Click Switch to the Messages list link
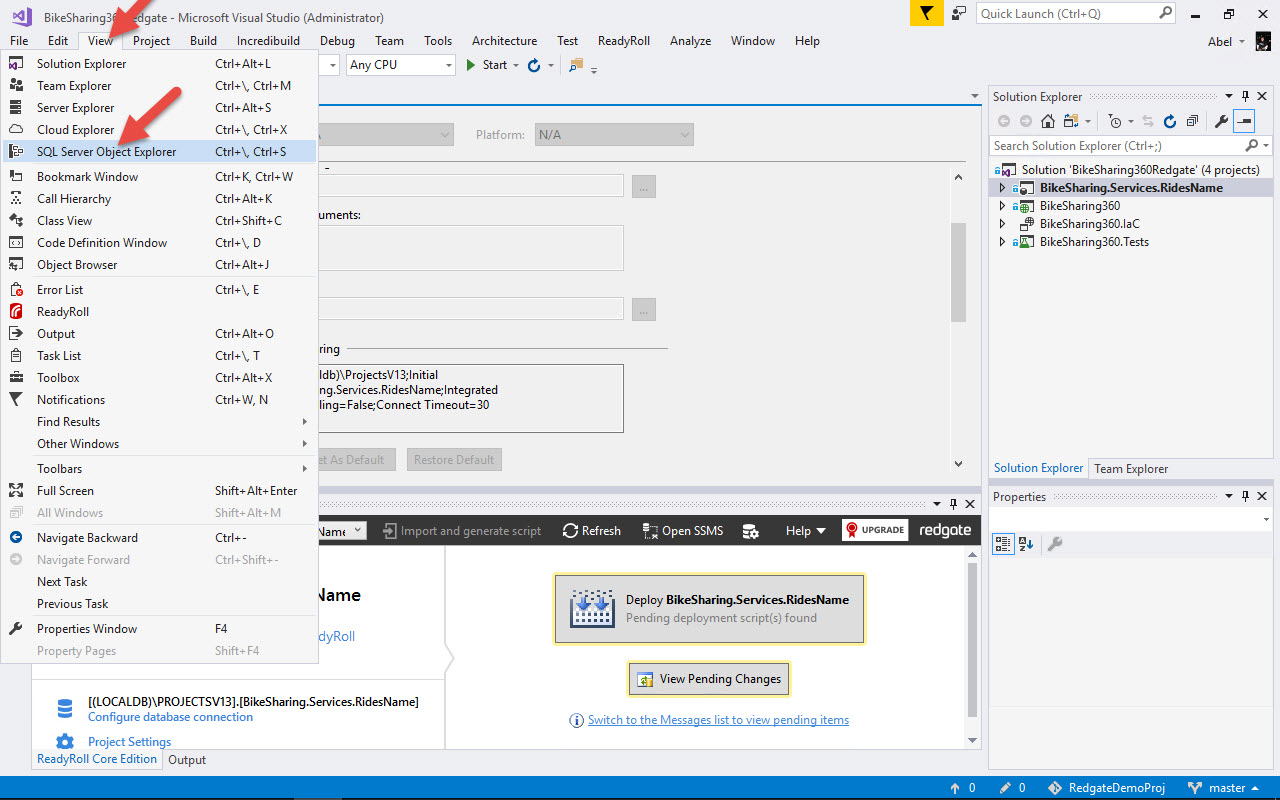The image size is (1280, 800). pos(718,720)
